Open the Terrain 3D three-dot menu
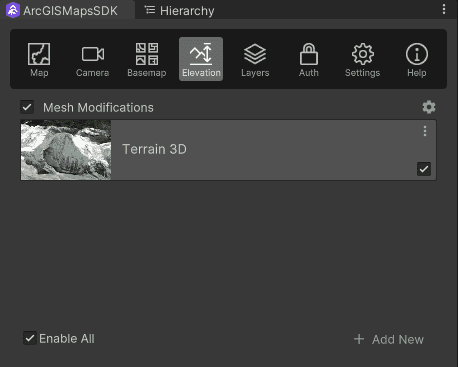458x367 pixels. pos(425,131)
